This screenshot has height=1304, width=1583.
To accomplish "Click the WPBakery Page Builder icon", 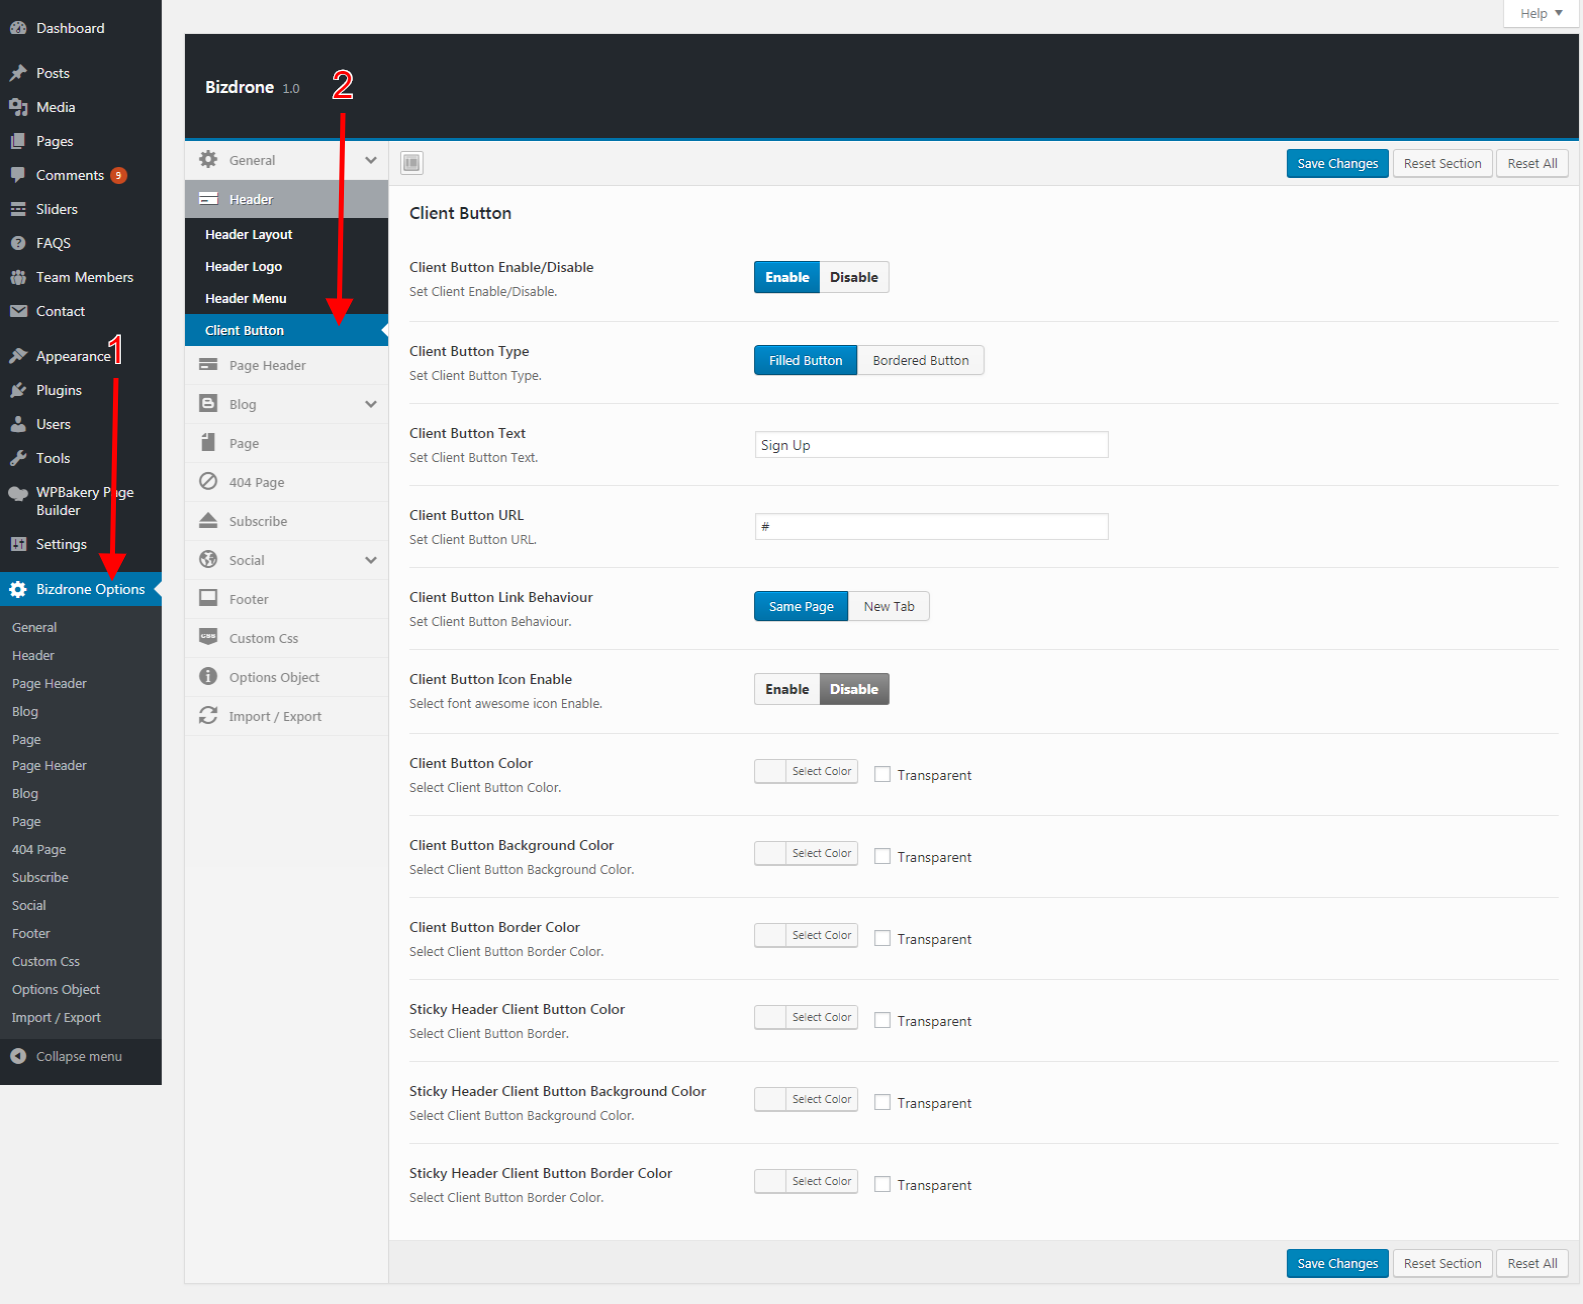I will (18, 493).
